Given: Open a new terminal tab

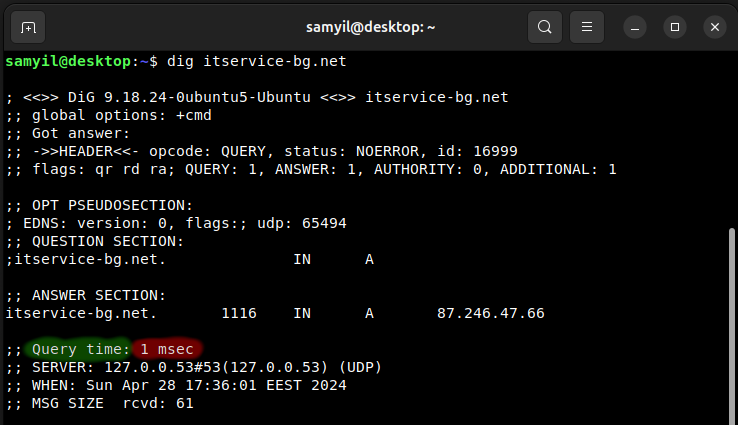Looking at the screenshot, I should (28, 27).
